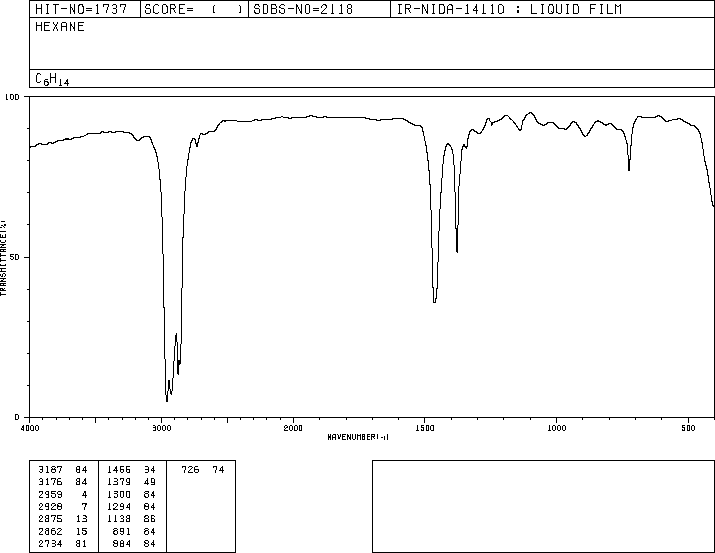Select peak 884 in the table
The width and height of the screenshot is (715, 553).
tap(122, 544)
